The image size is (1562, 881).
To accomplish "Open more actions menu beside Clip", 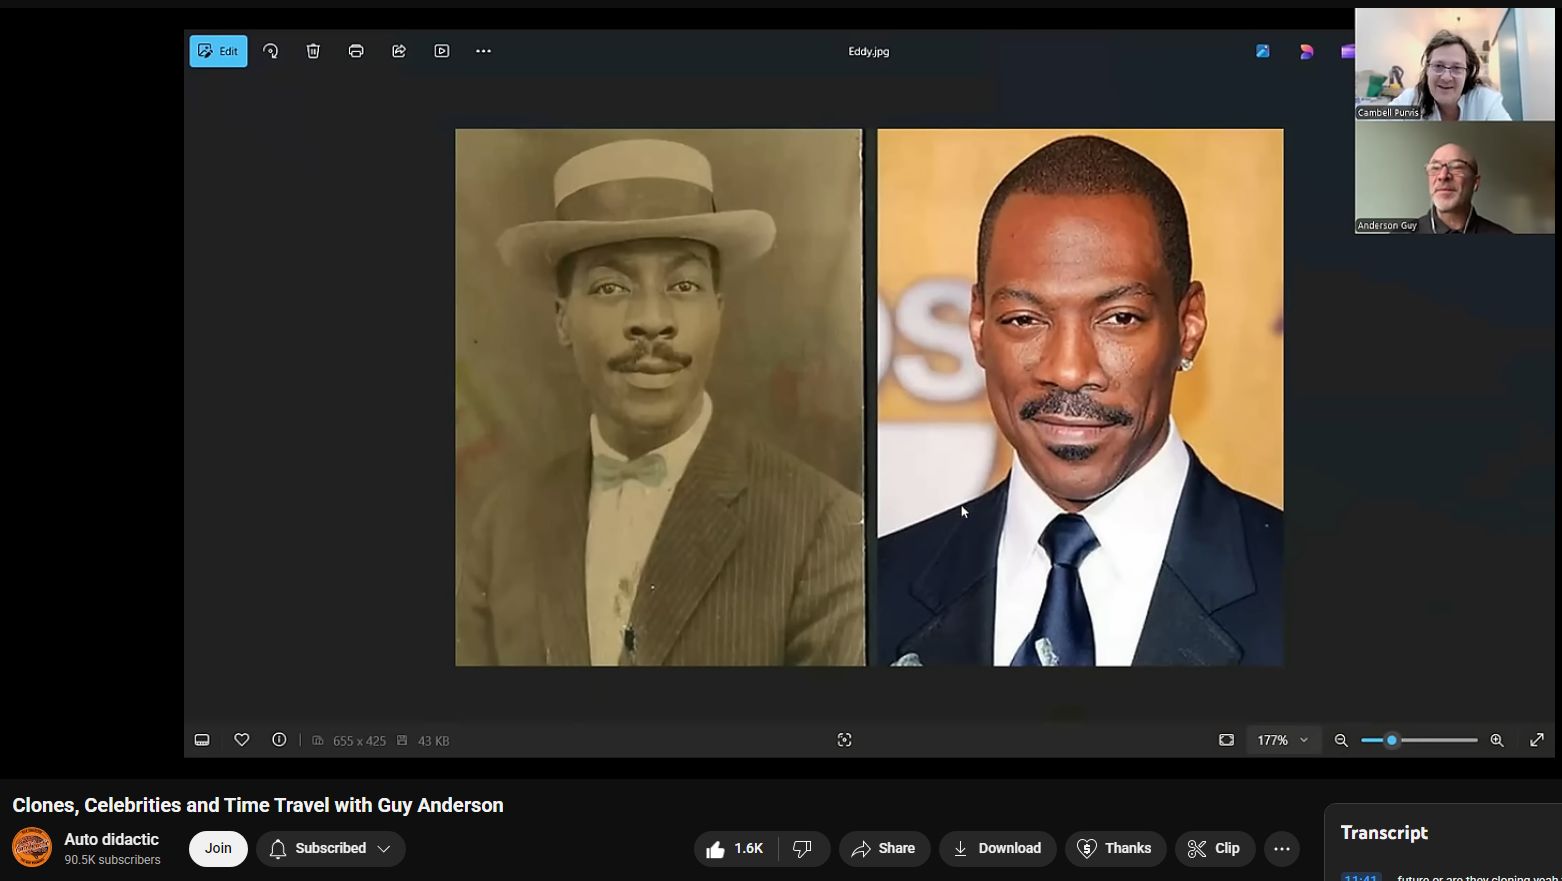I will [1282, 849].
